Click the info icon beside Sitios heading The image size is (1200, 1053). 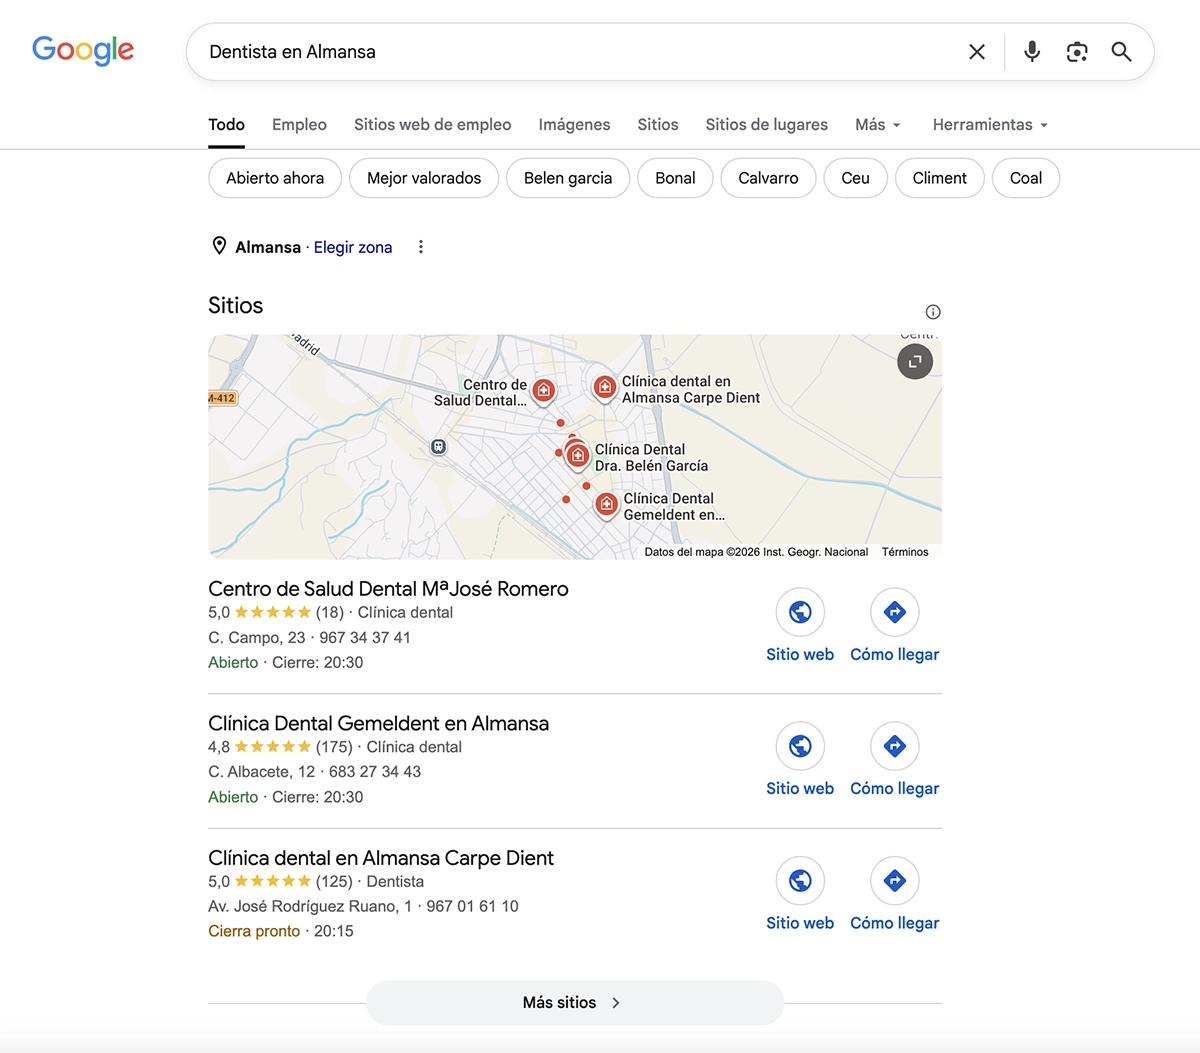tap(933, 312)
